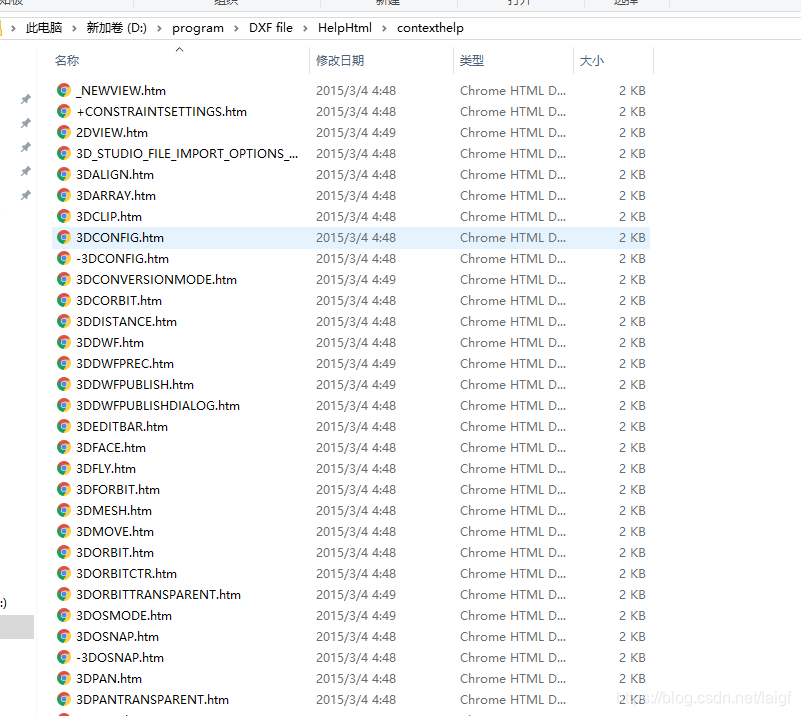The height and width of the screenshot is (716, 801).
Task: Go to 新加卷 (D:) in breadcrumb path
Action: pyautogui.click(x=116, y=28)
